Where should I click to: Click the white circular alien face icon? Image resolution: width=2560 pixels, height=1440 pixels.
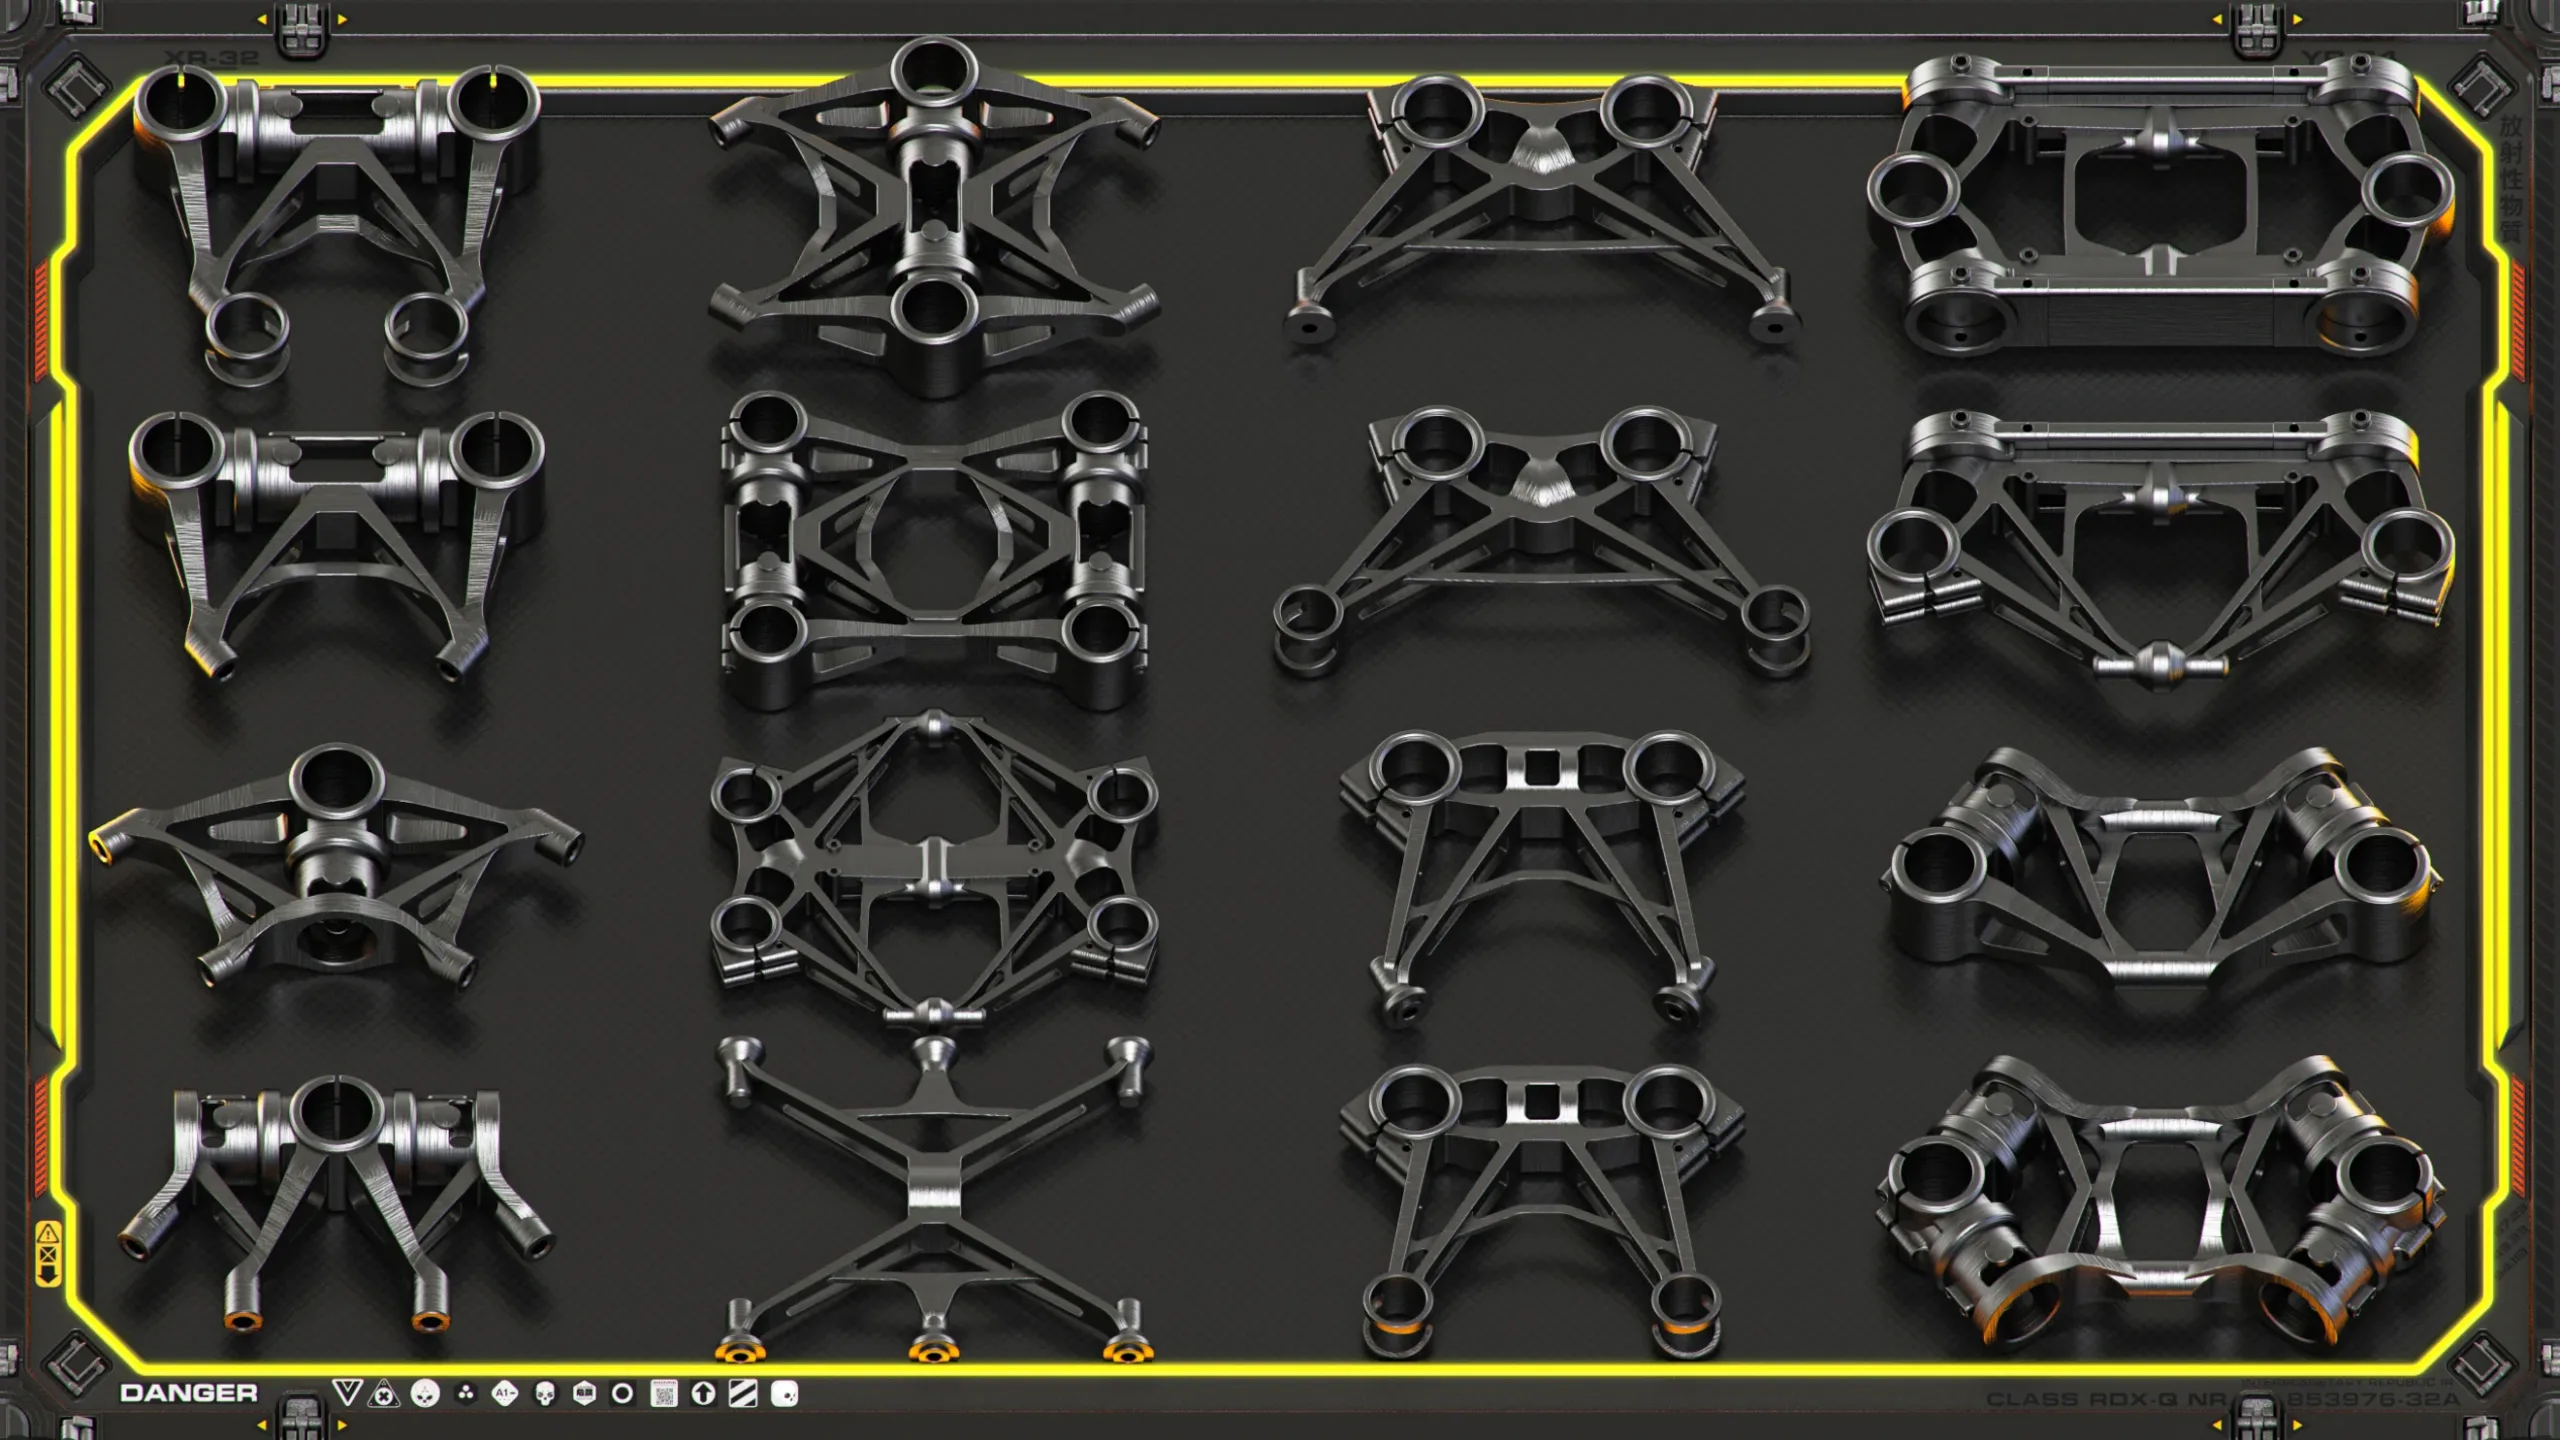click(x=425, y=1393)
